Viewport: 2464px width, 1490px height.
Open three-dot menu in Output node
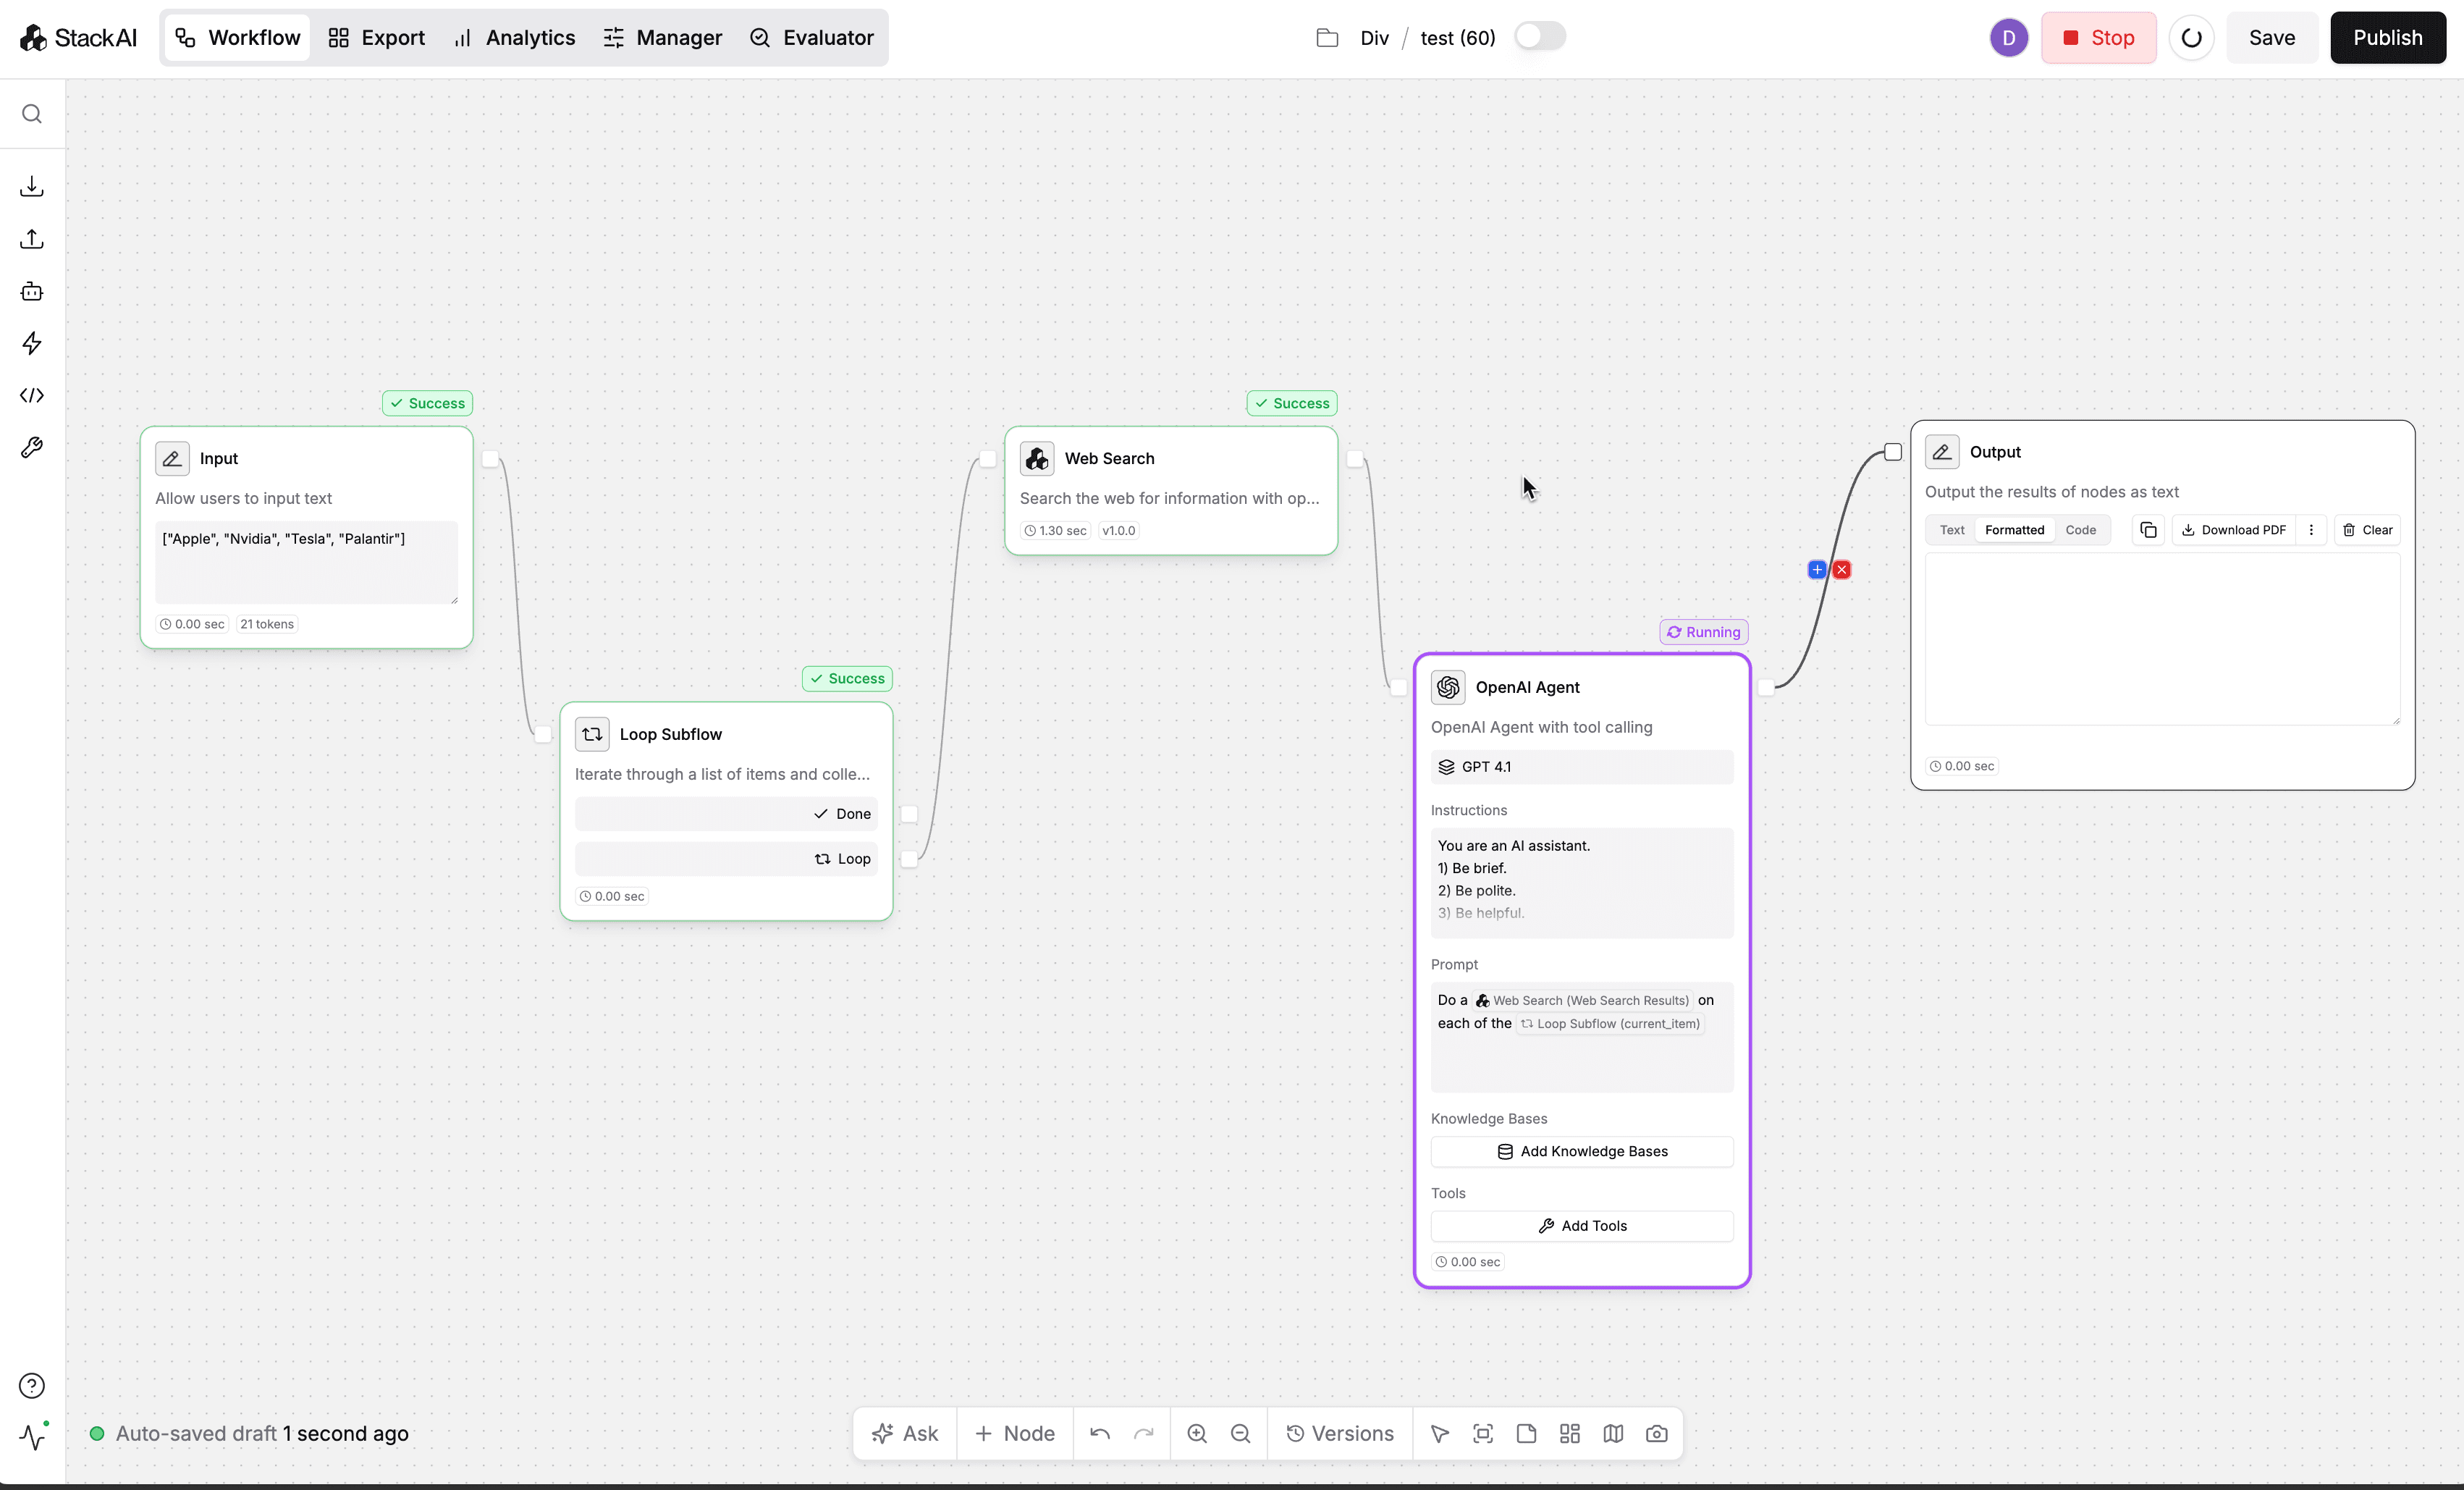2311,530
